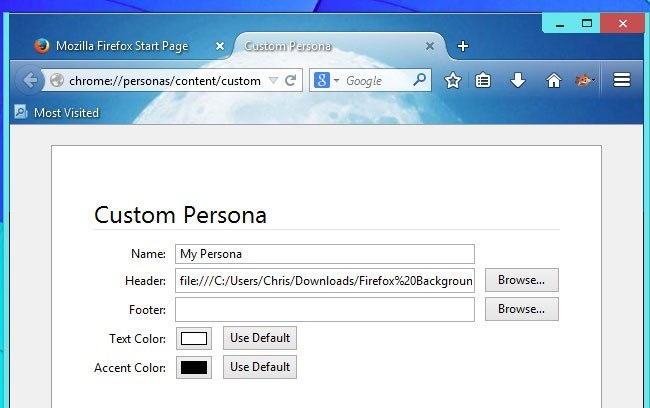650x408 pixels.
Task: Use Default for Accent Color
Action: click(x=260, y=367)
